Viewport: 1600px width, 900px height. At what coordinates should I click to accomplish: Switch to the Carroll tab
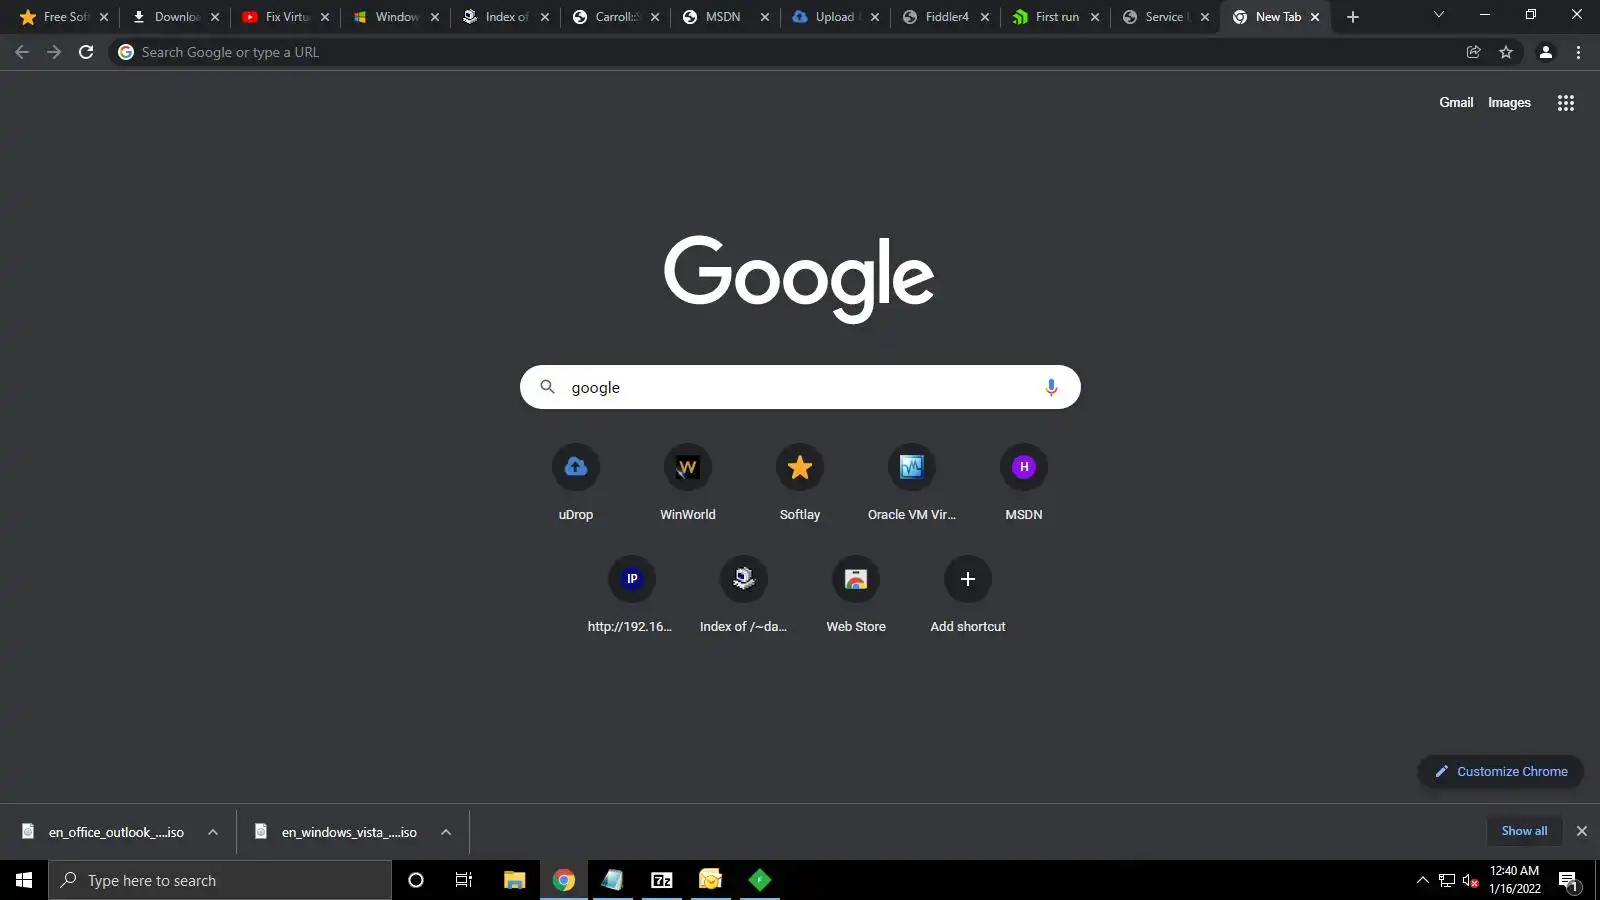pyautogui.click(x=616, y=17)
